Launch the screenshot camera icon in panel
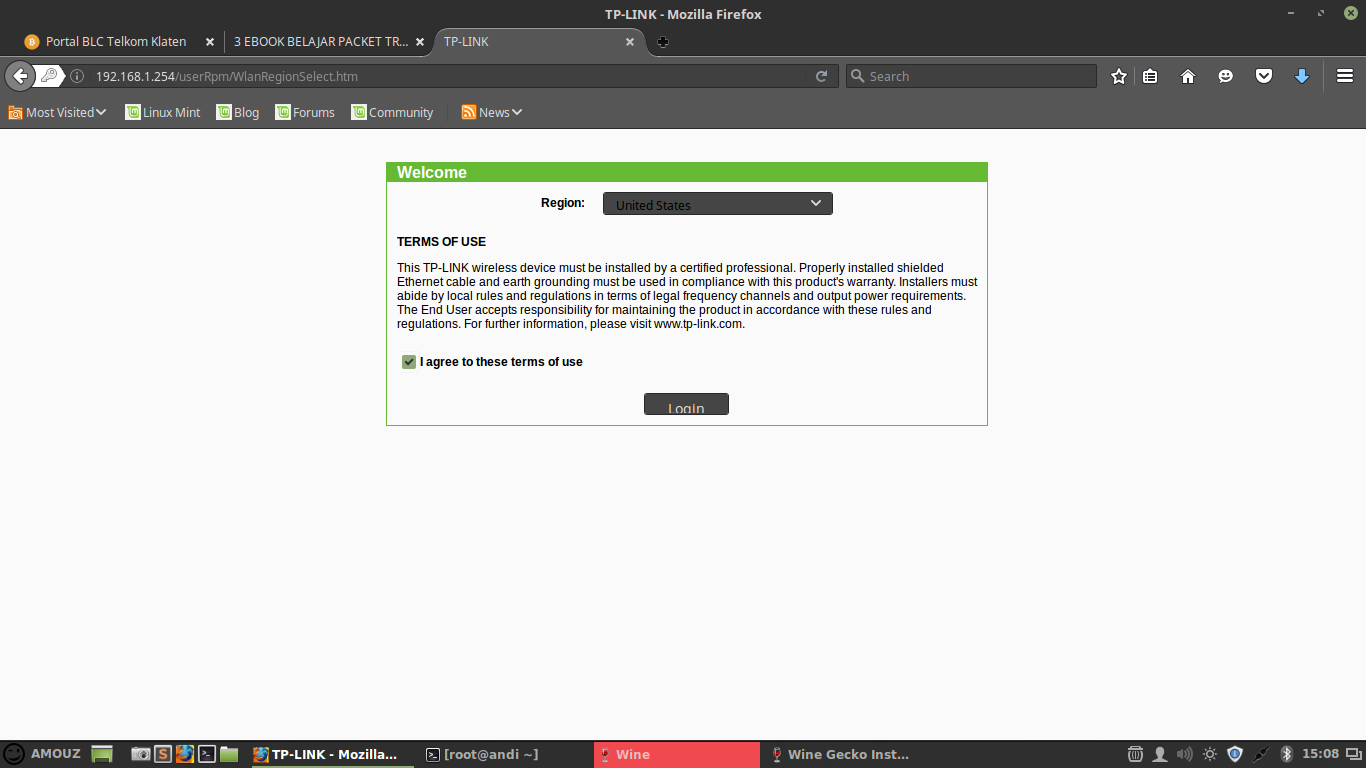Viewport: 1366px width, 768px height. tap(141, 754)
